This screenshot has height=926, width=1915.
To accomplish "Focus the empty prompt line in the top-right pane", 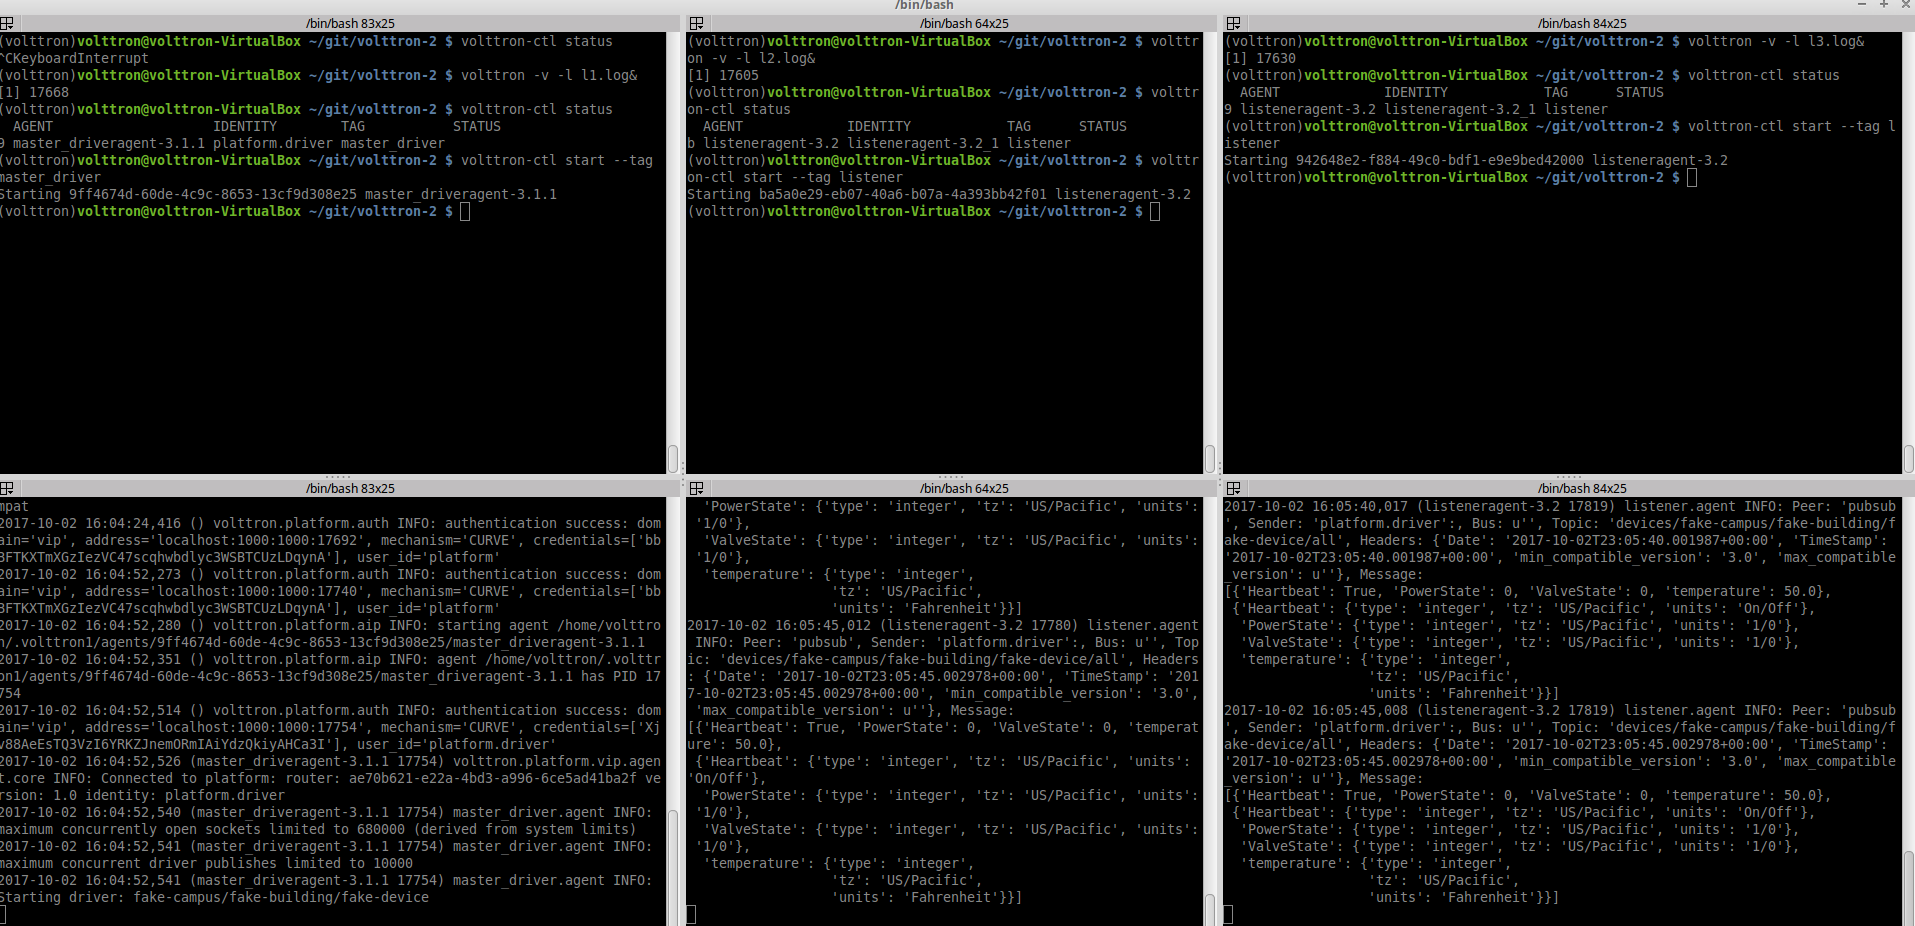I will coord(1461,177).
